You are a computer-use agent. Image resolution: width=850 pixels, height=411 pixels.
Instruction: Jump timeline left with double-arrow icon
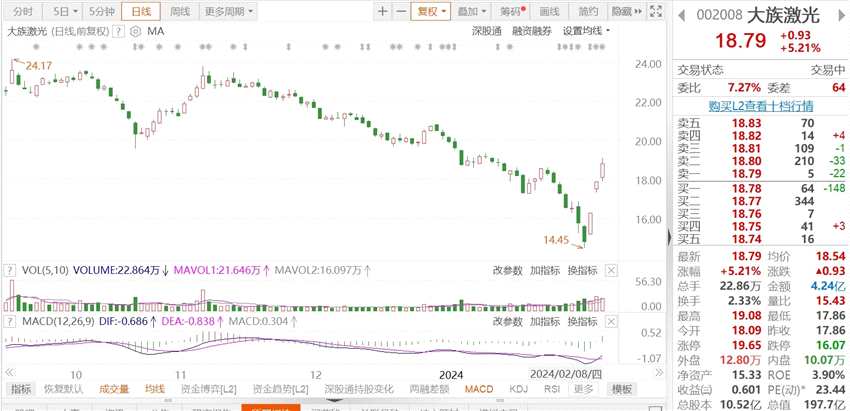pos(9,373)
